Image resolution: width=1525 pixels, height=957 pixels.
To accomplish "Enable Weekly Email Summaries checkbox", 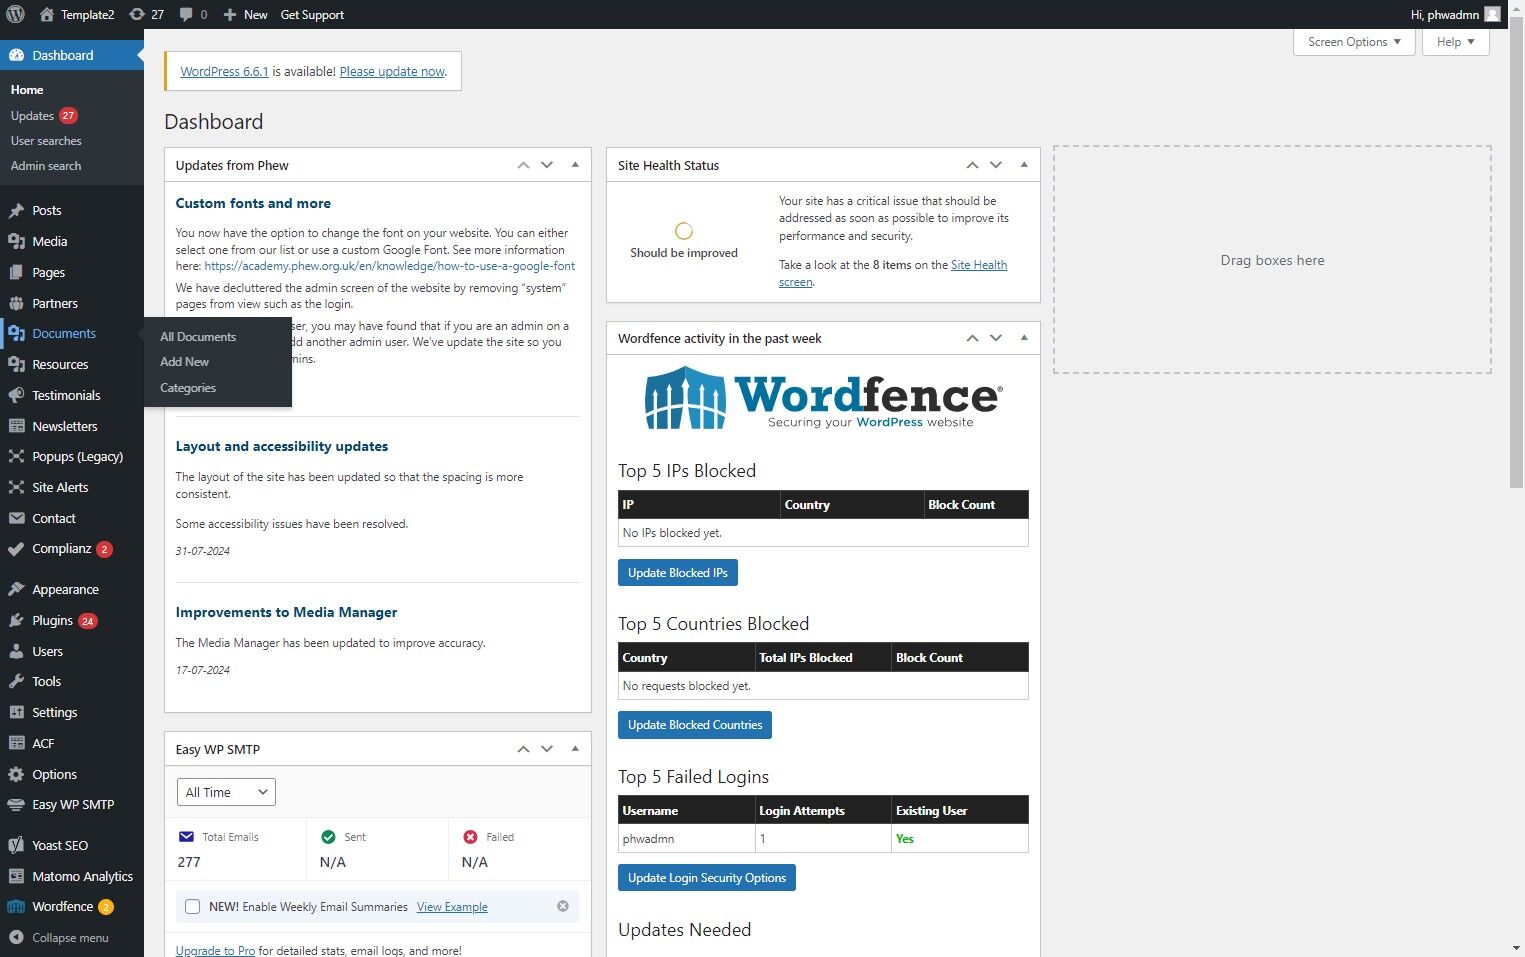I will pos(192,907).
